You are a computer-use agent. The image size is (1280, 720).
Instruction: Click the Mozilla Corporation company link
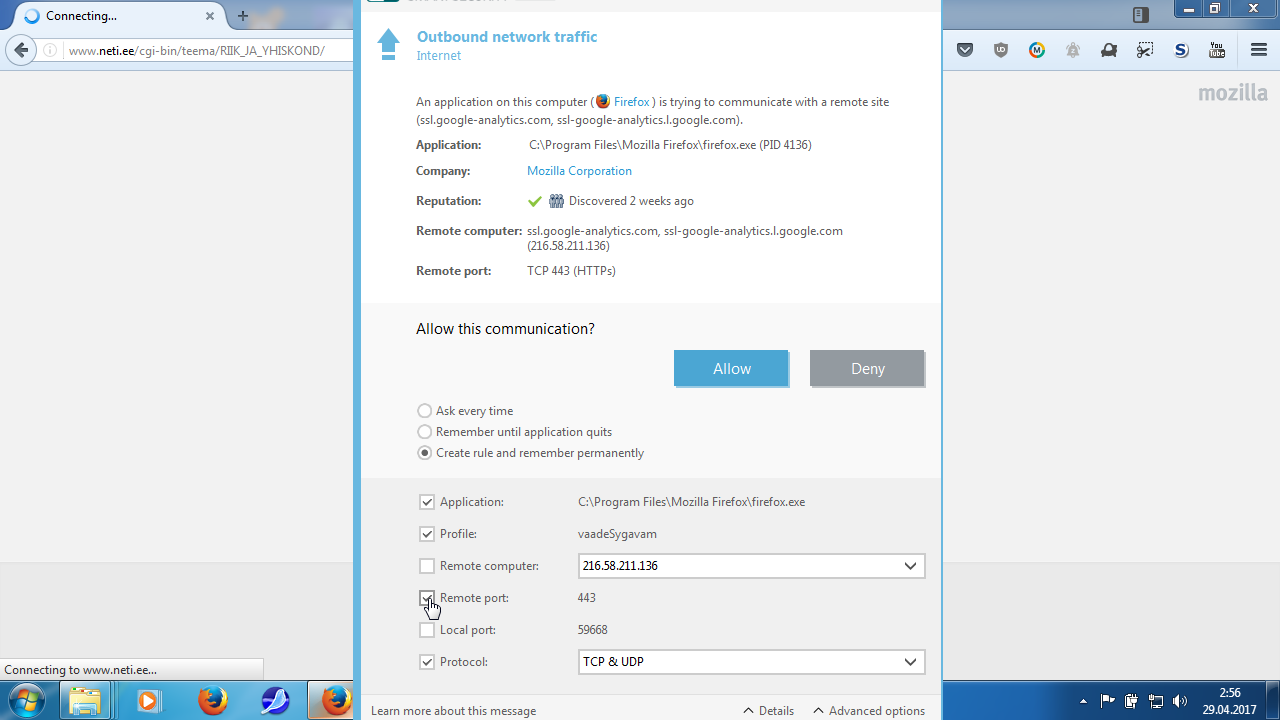[579, 171]
